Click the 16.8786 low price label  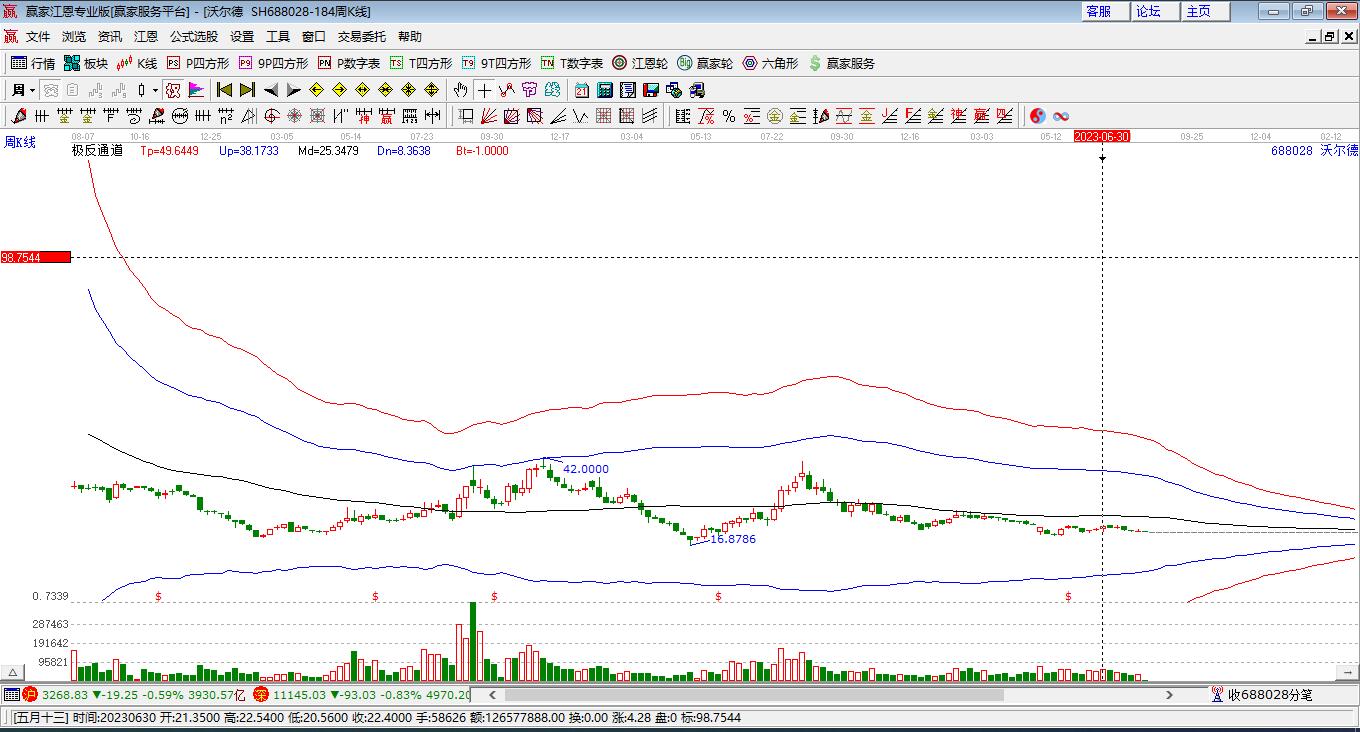pos(733,539)
